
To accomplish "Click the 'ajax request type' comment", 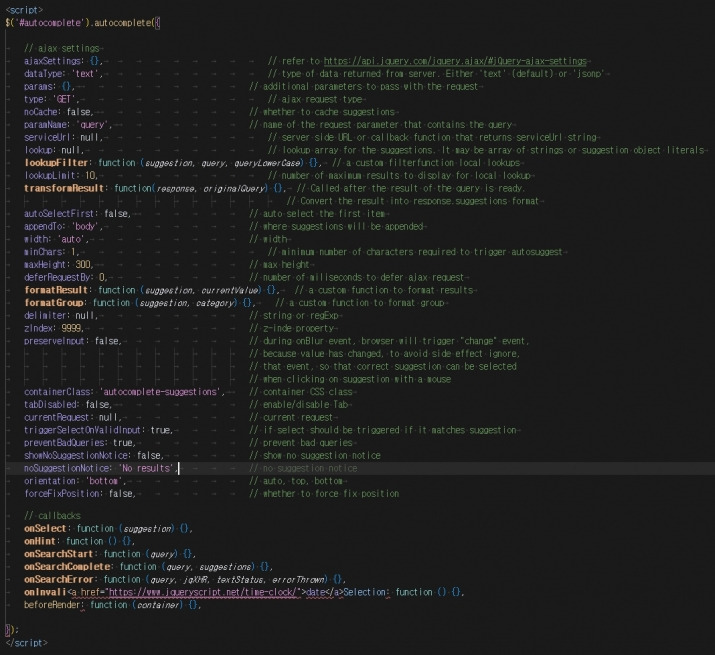I will (x=316, y=99).
